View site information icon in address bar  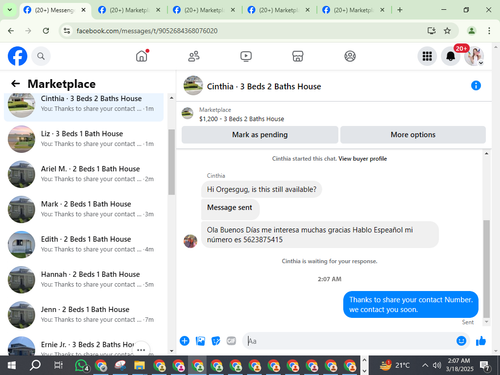(x=67, y=31)
